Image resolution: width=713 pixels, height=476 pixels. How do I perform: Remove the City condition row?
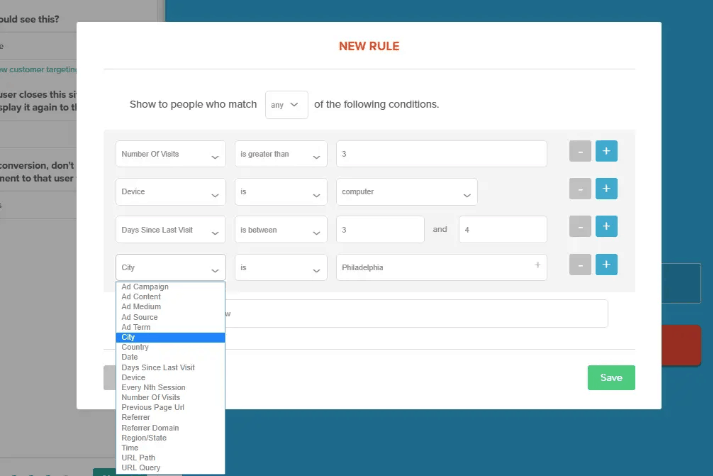pos(580,265)
